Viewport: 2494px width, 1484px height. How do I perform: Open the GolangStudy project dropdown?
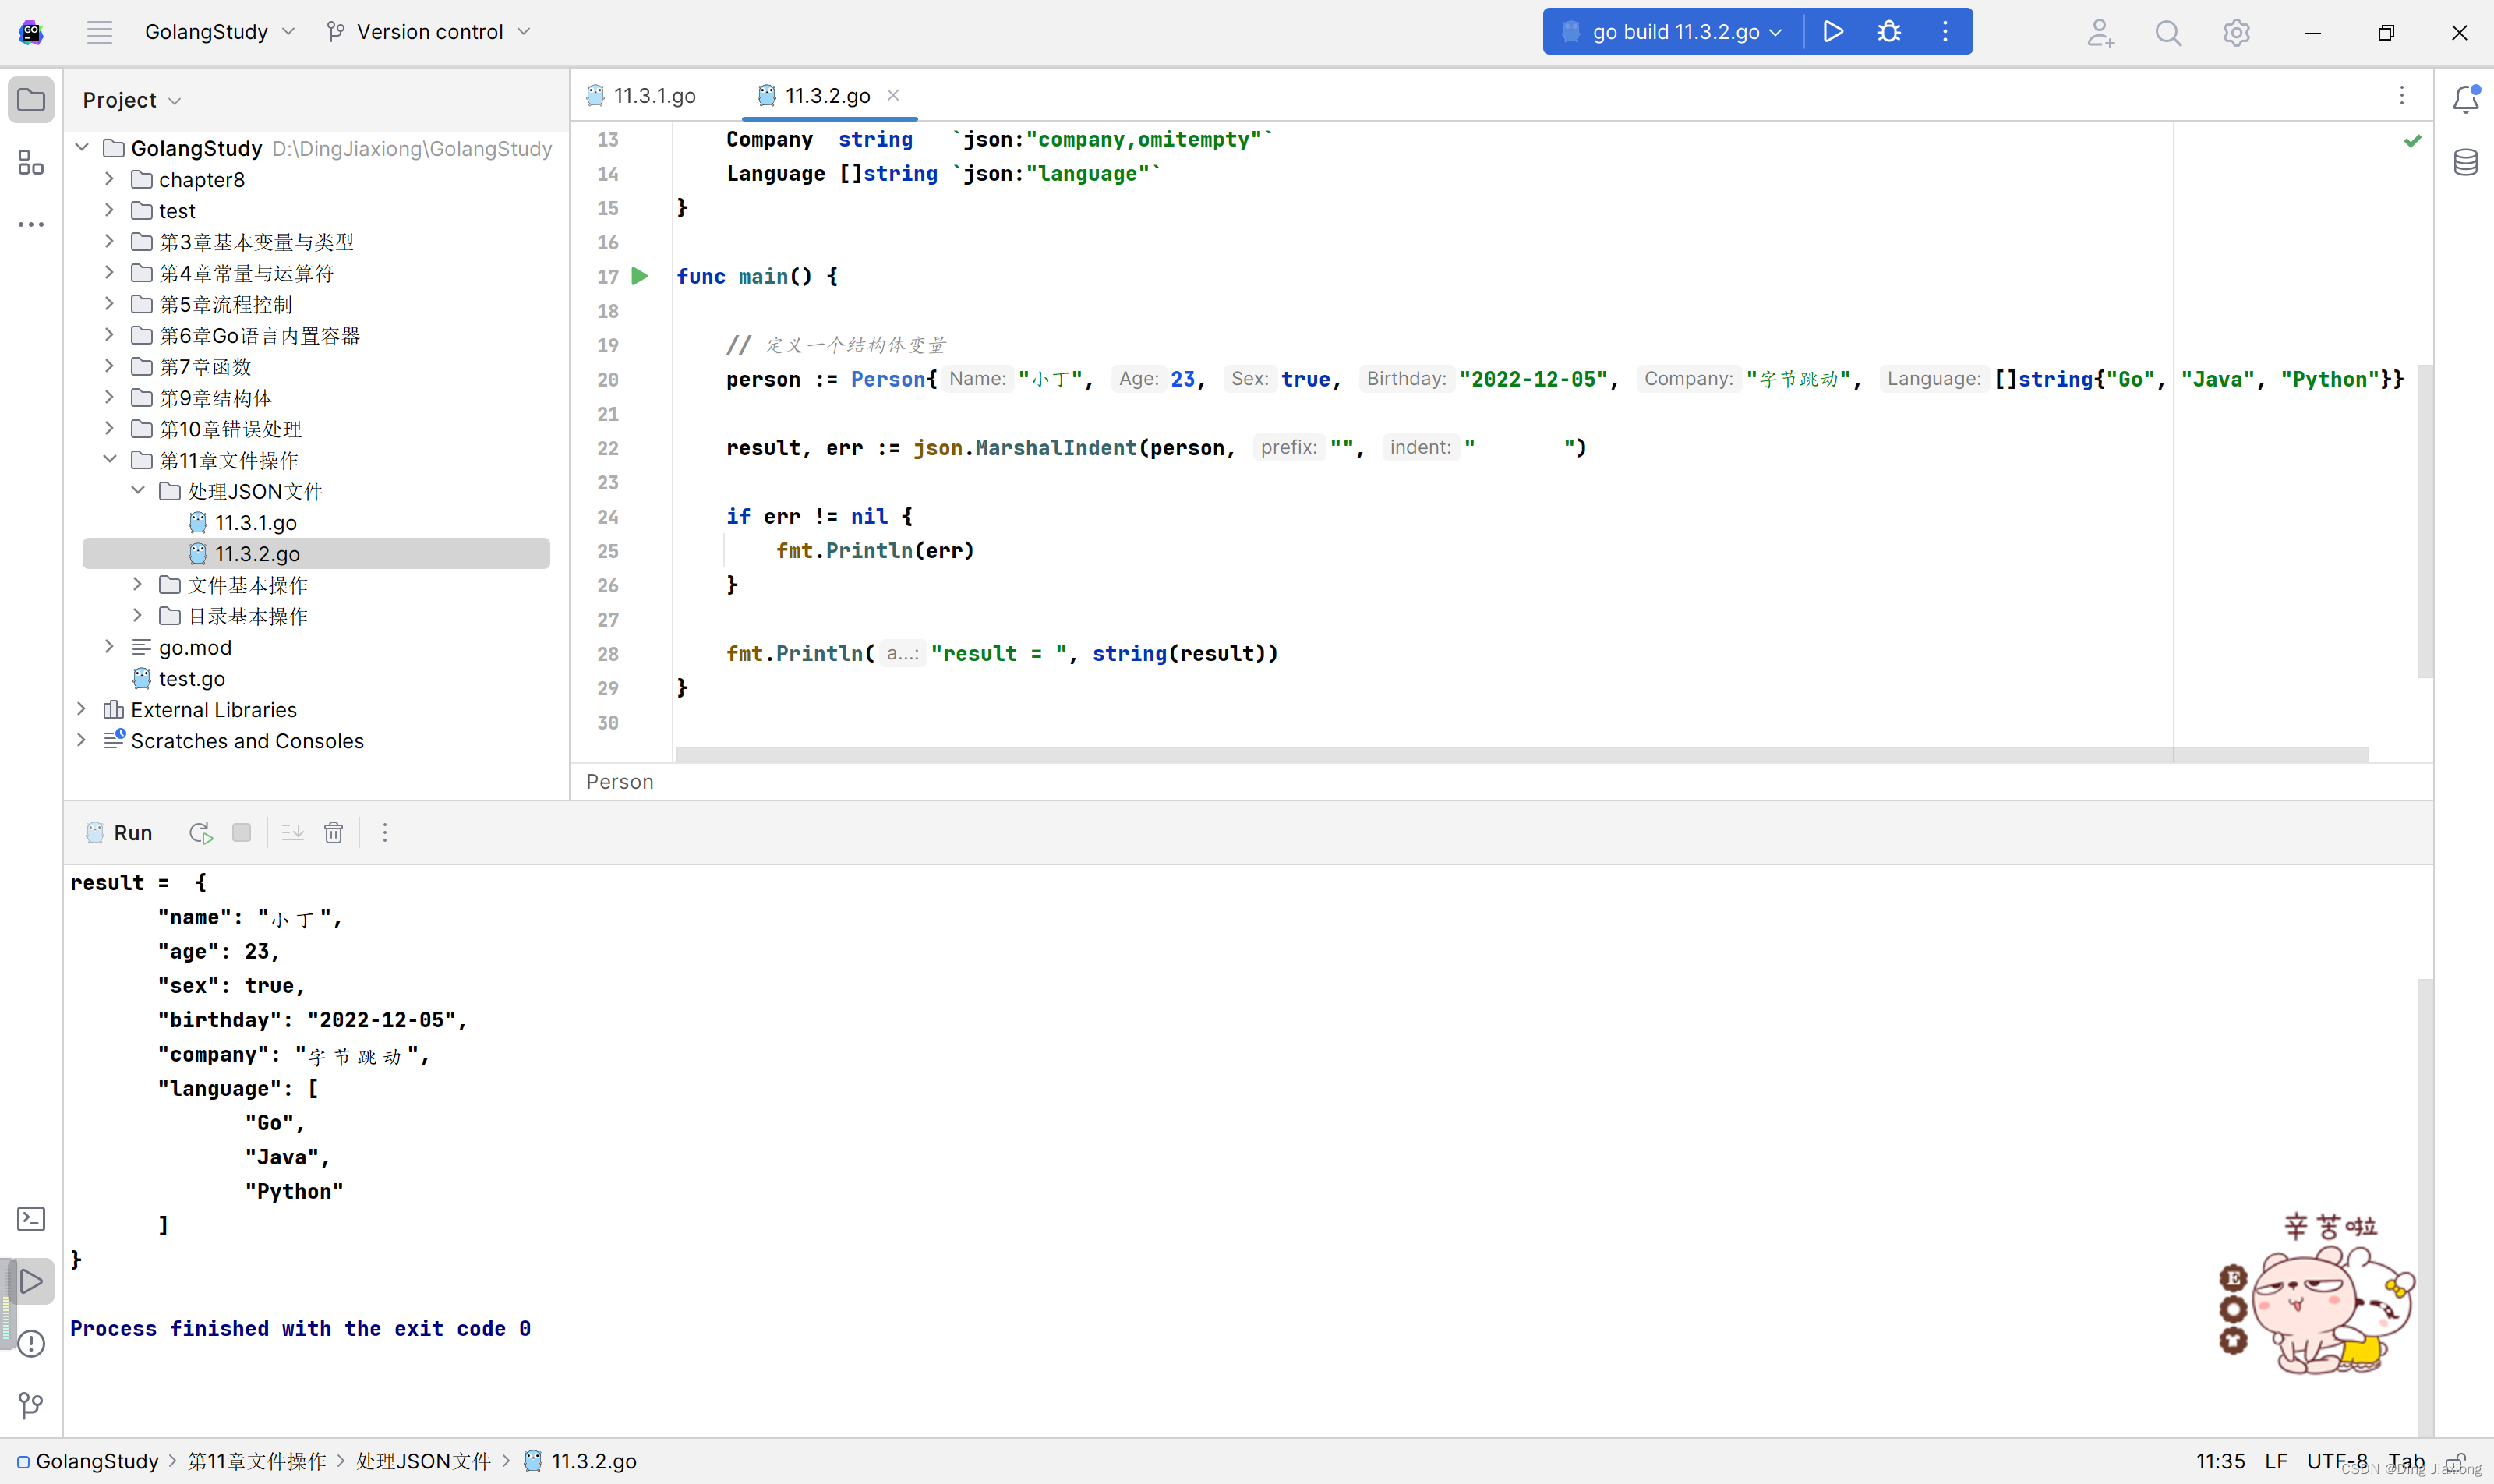click(220, 32)
